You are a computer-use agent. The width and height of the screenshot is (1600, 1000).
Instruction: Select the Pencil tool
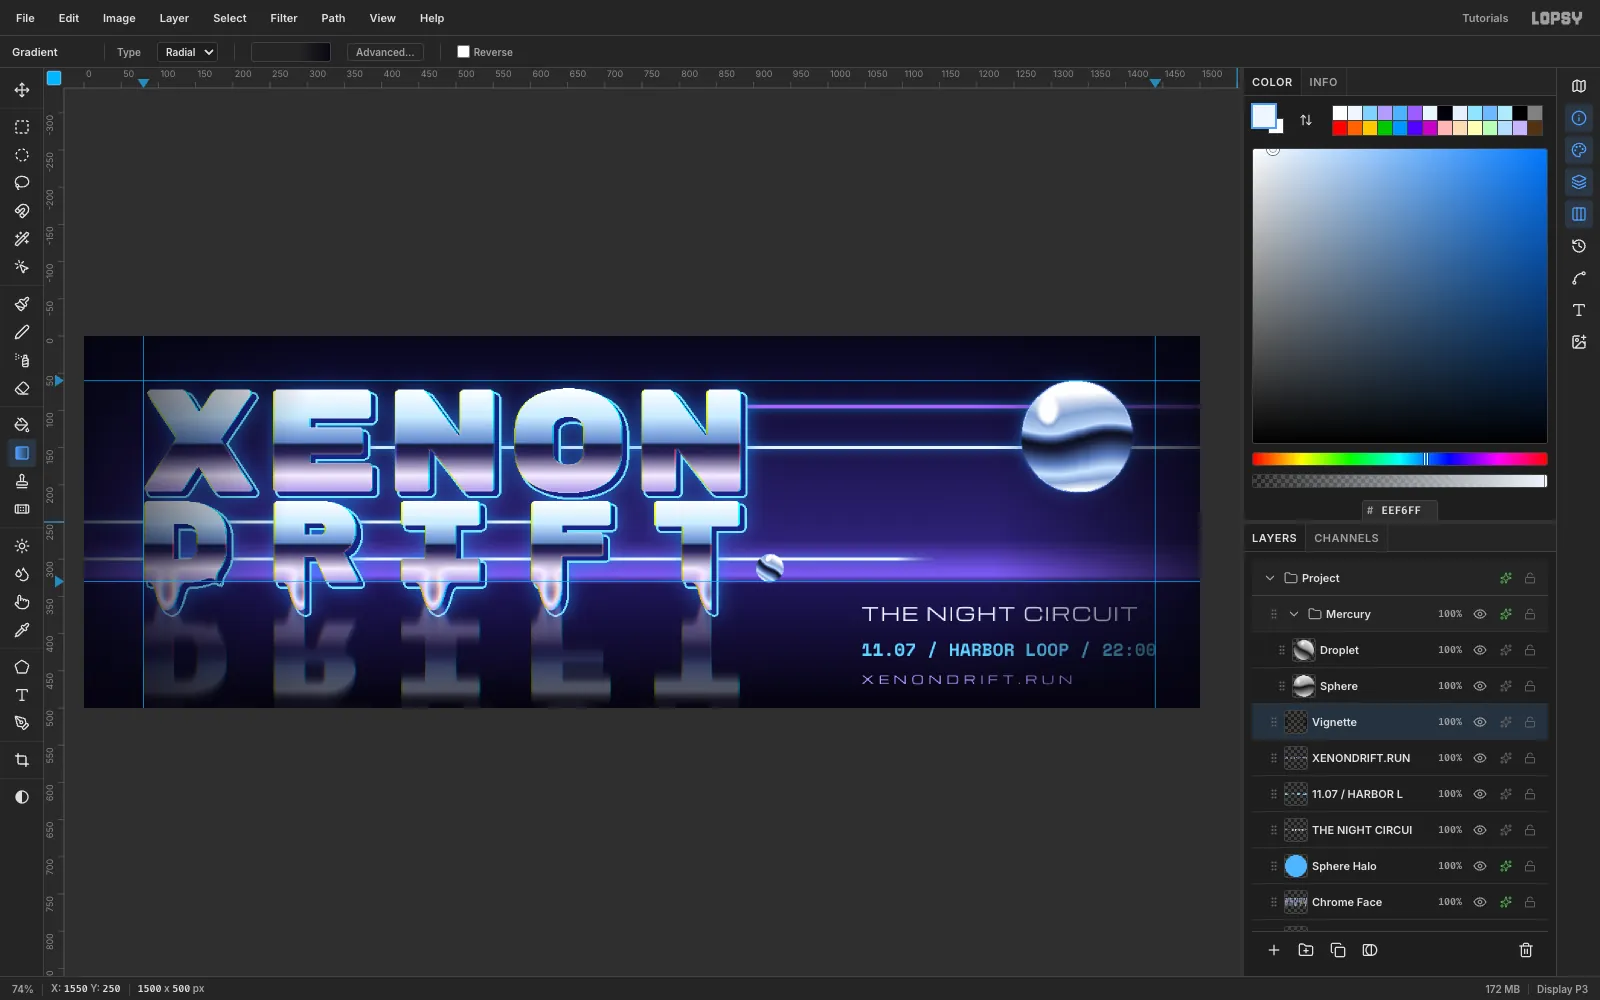tap(21, 332)
